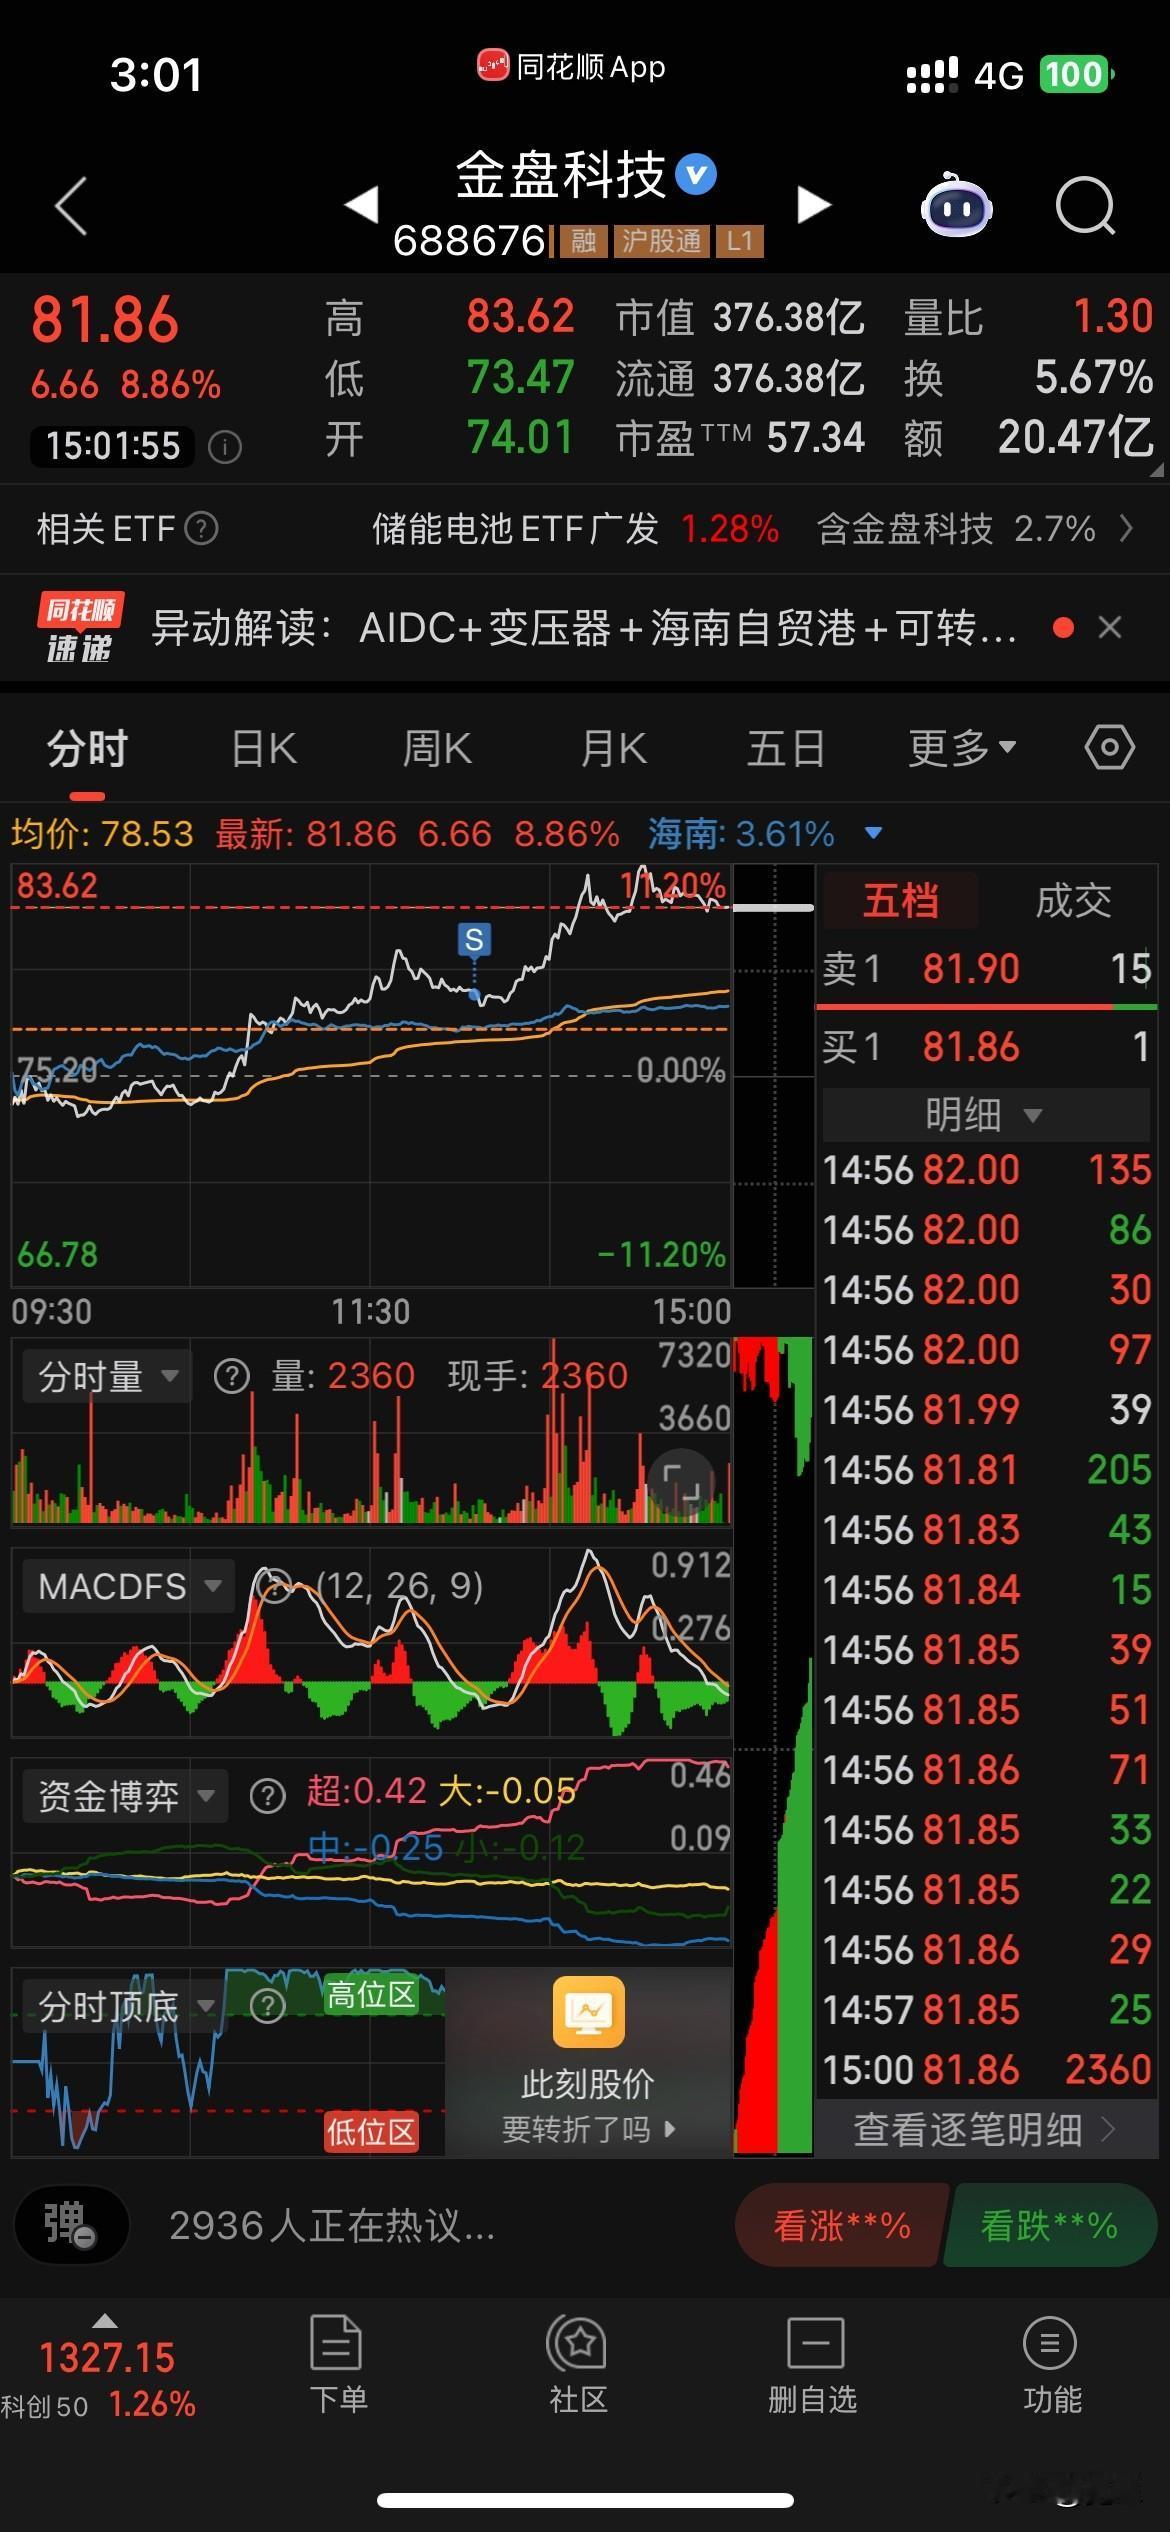This screenshot has height=2532, width=1170.
Task: Open 查看逐笔明细 link
Action: pos(984,2129)
